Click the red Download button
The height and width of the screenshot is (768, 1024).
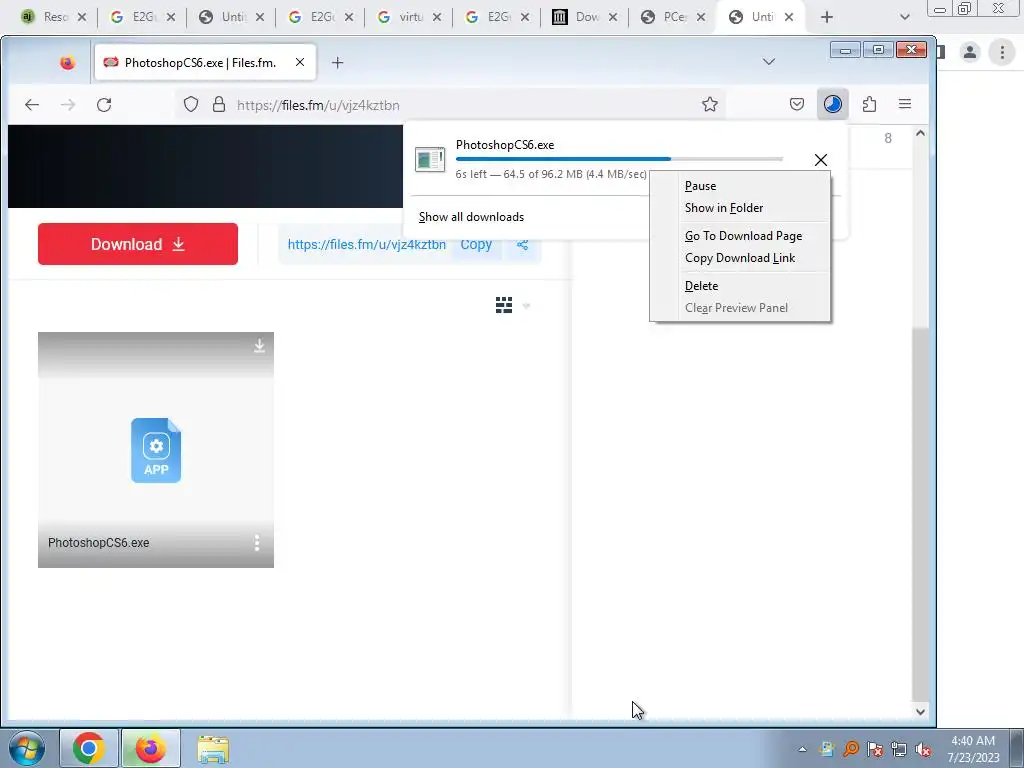138,244
